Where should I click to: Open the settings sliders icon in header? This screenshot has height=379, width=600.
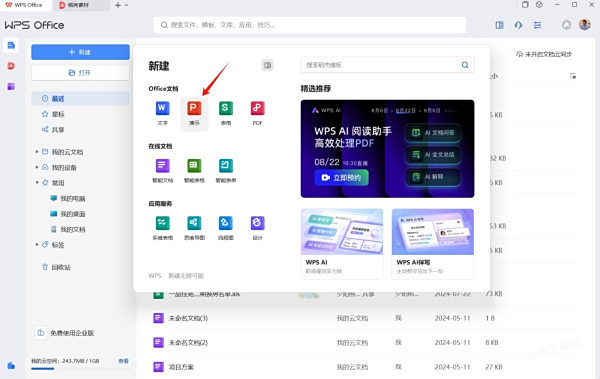(x=537, y=25)
